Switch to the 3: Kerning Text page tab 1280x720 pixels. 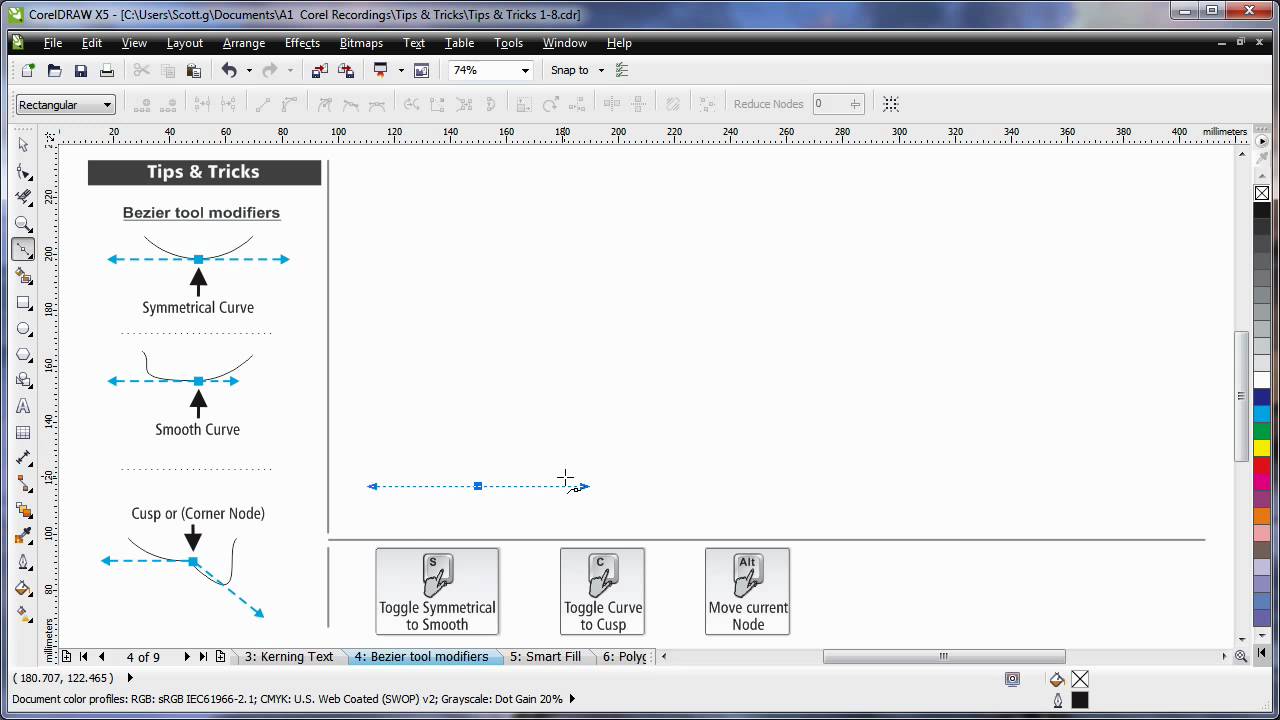pyautogui.click(x=289, y=657)
